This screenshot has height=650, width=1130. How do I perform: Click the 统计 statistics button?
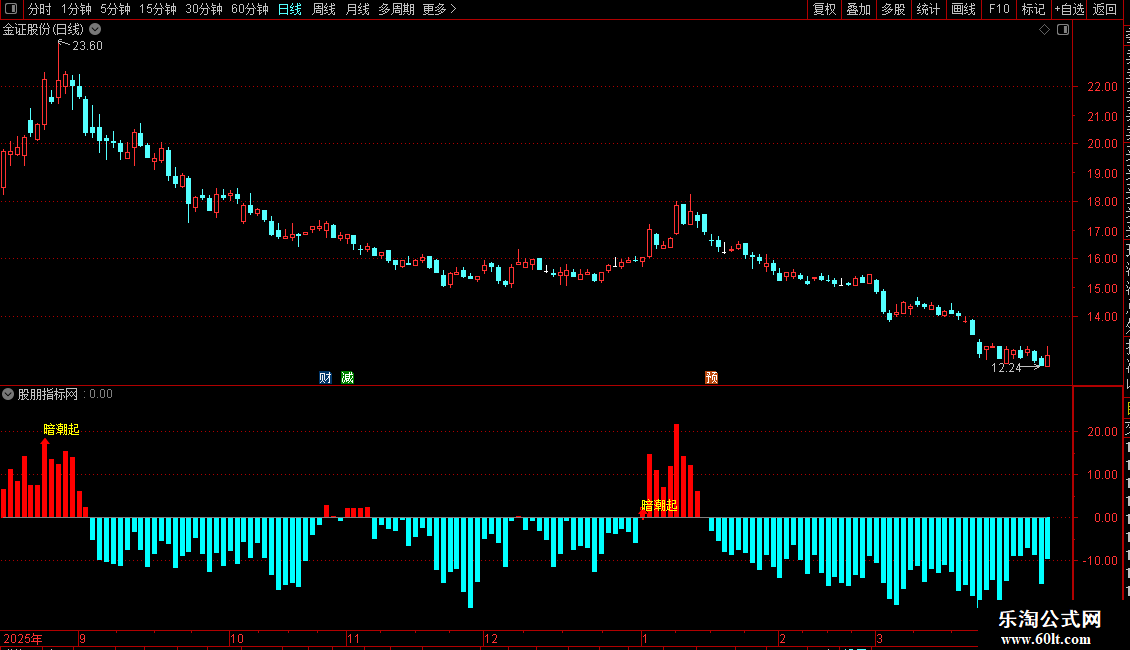point(927,9)
